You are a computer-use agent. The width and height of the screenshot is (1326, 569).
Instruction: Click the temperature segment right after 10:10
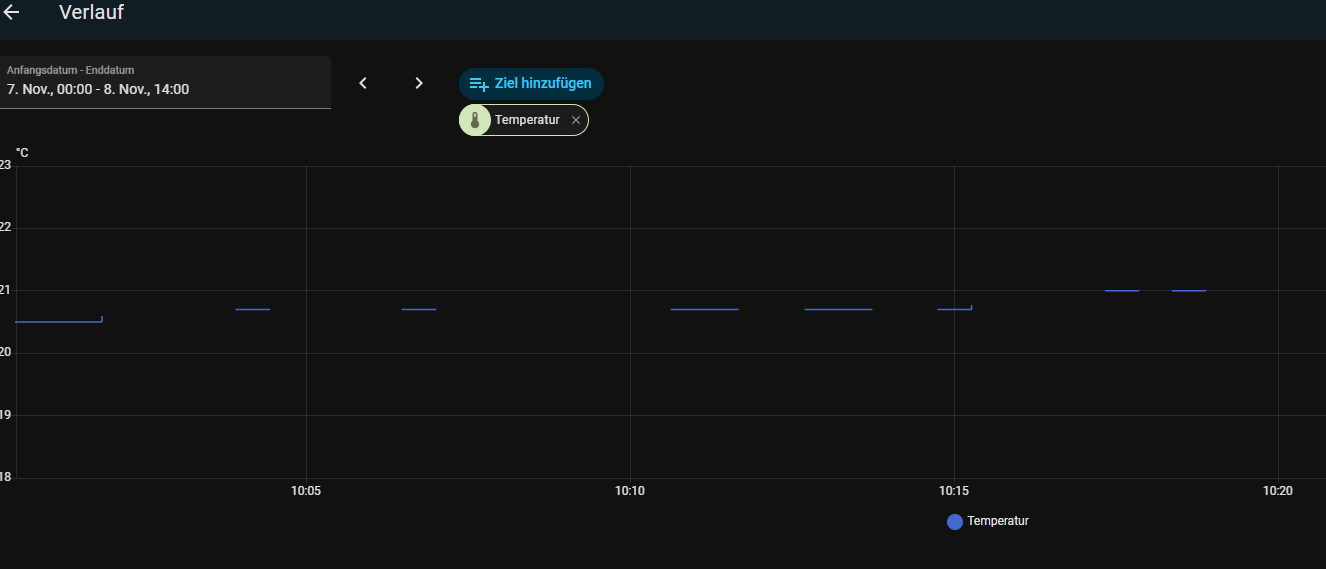pyautogui.click(x=704, y=310)
